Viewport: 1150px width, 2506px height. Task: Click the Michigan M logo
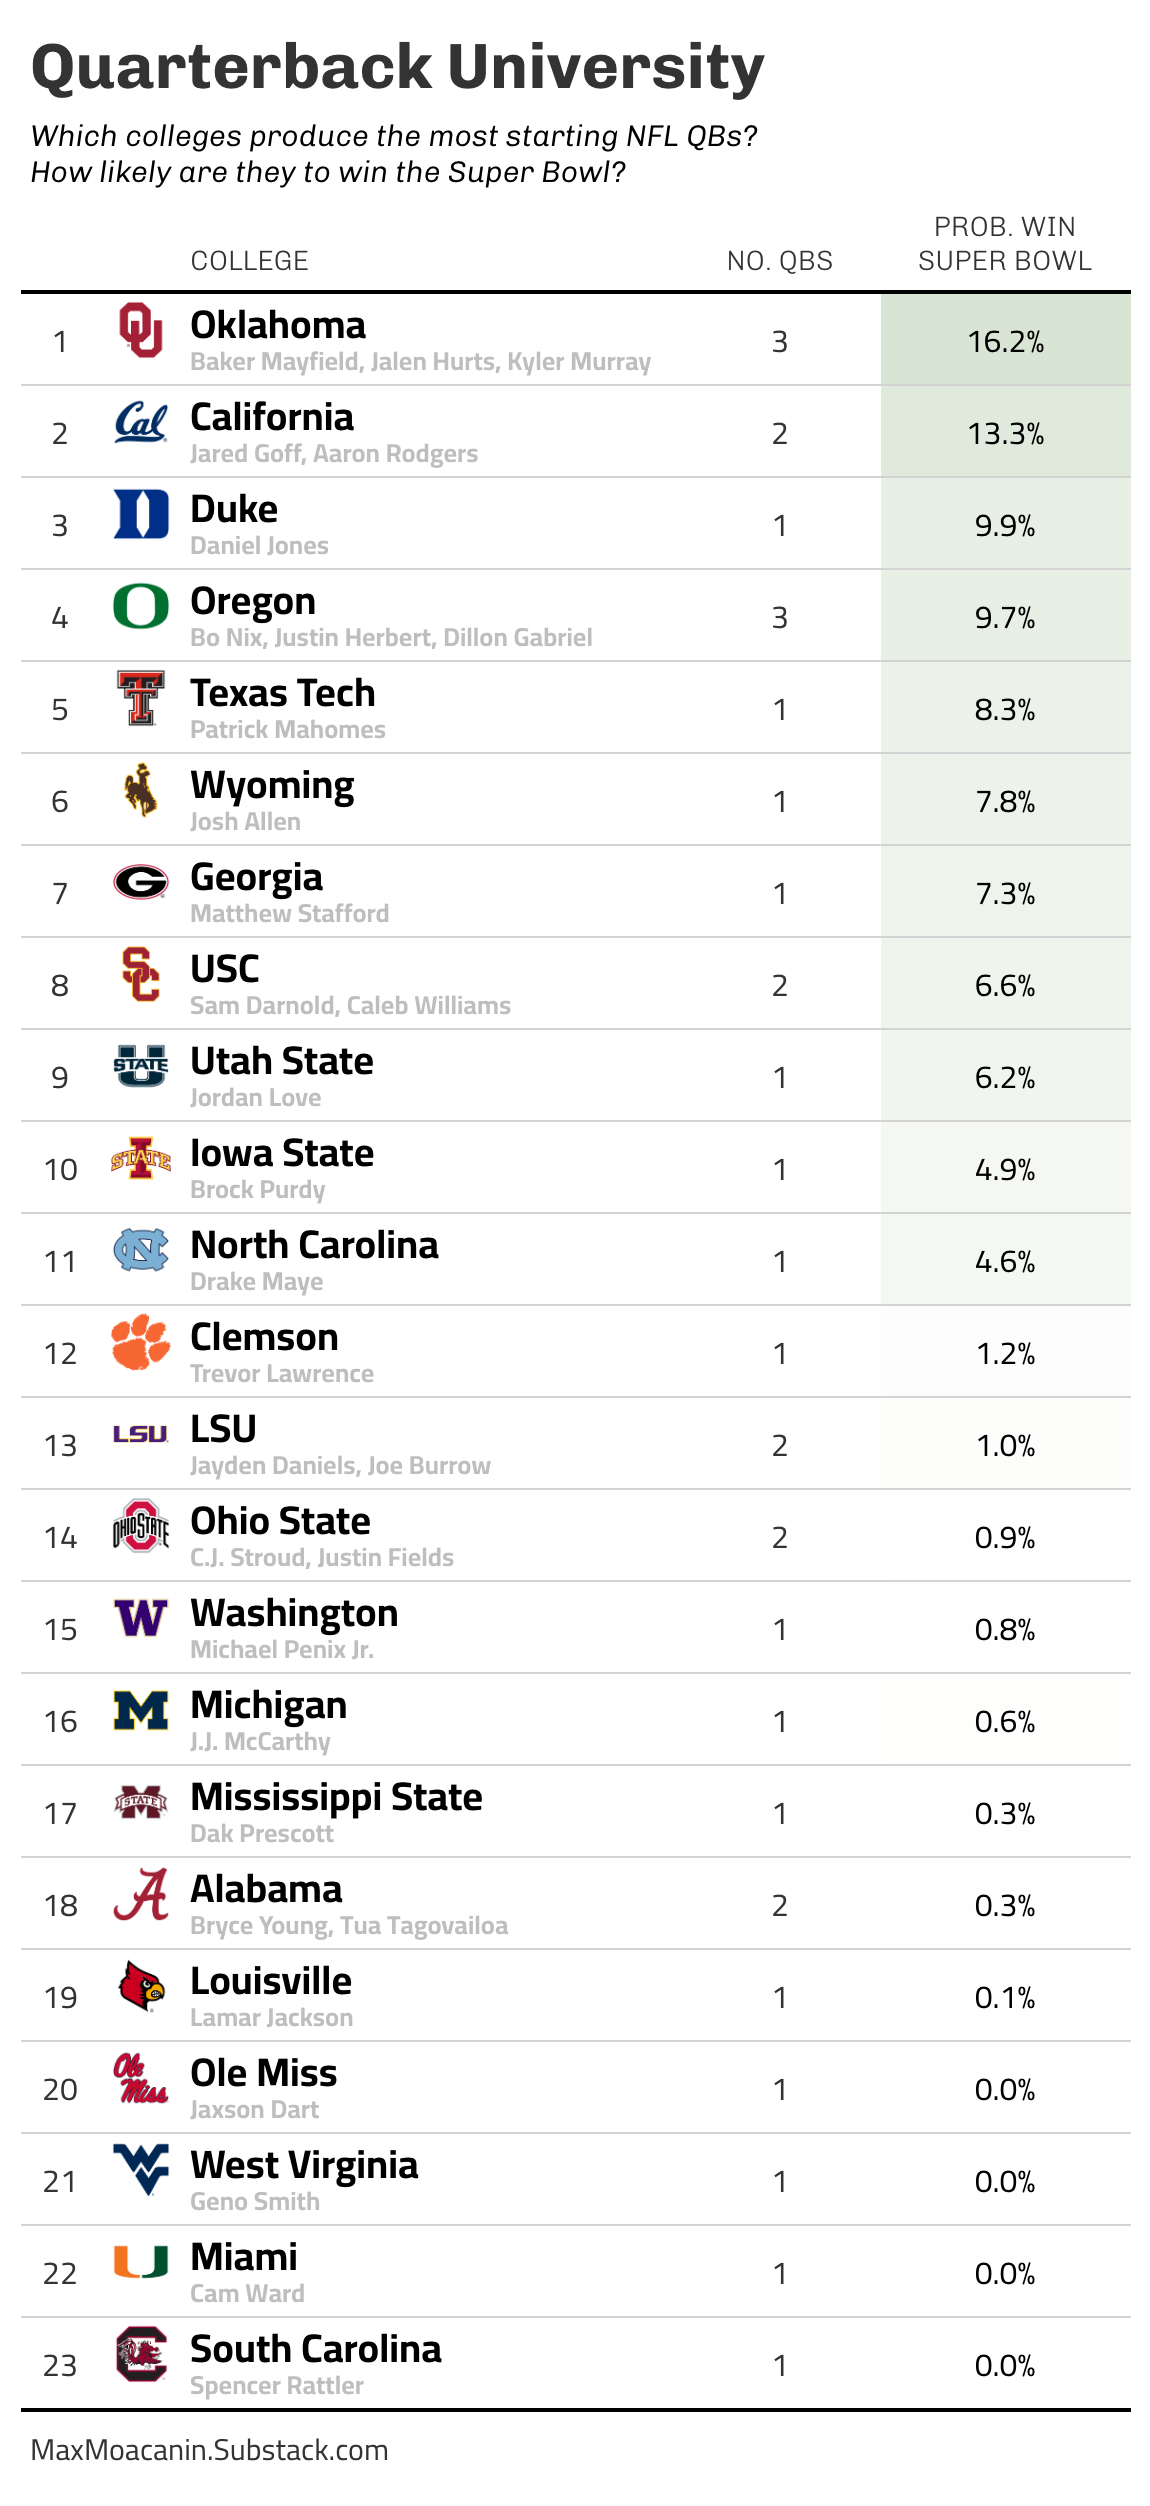point(140,1710)
